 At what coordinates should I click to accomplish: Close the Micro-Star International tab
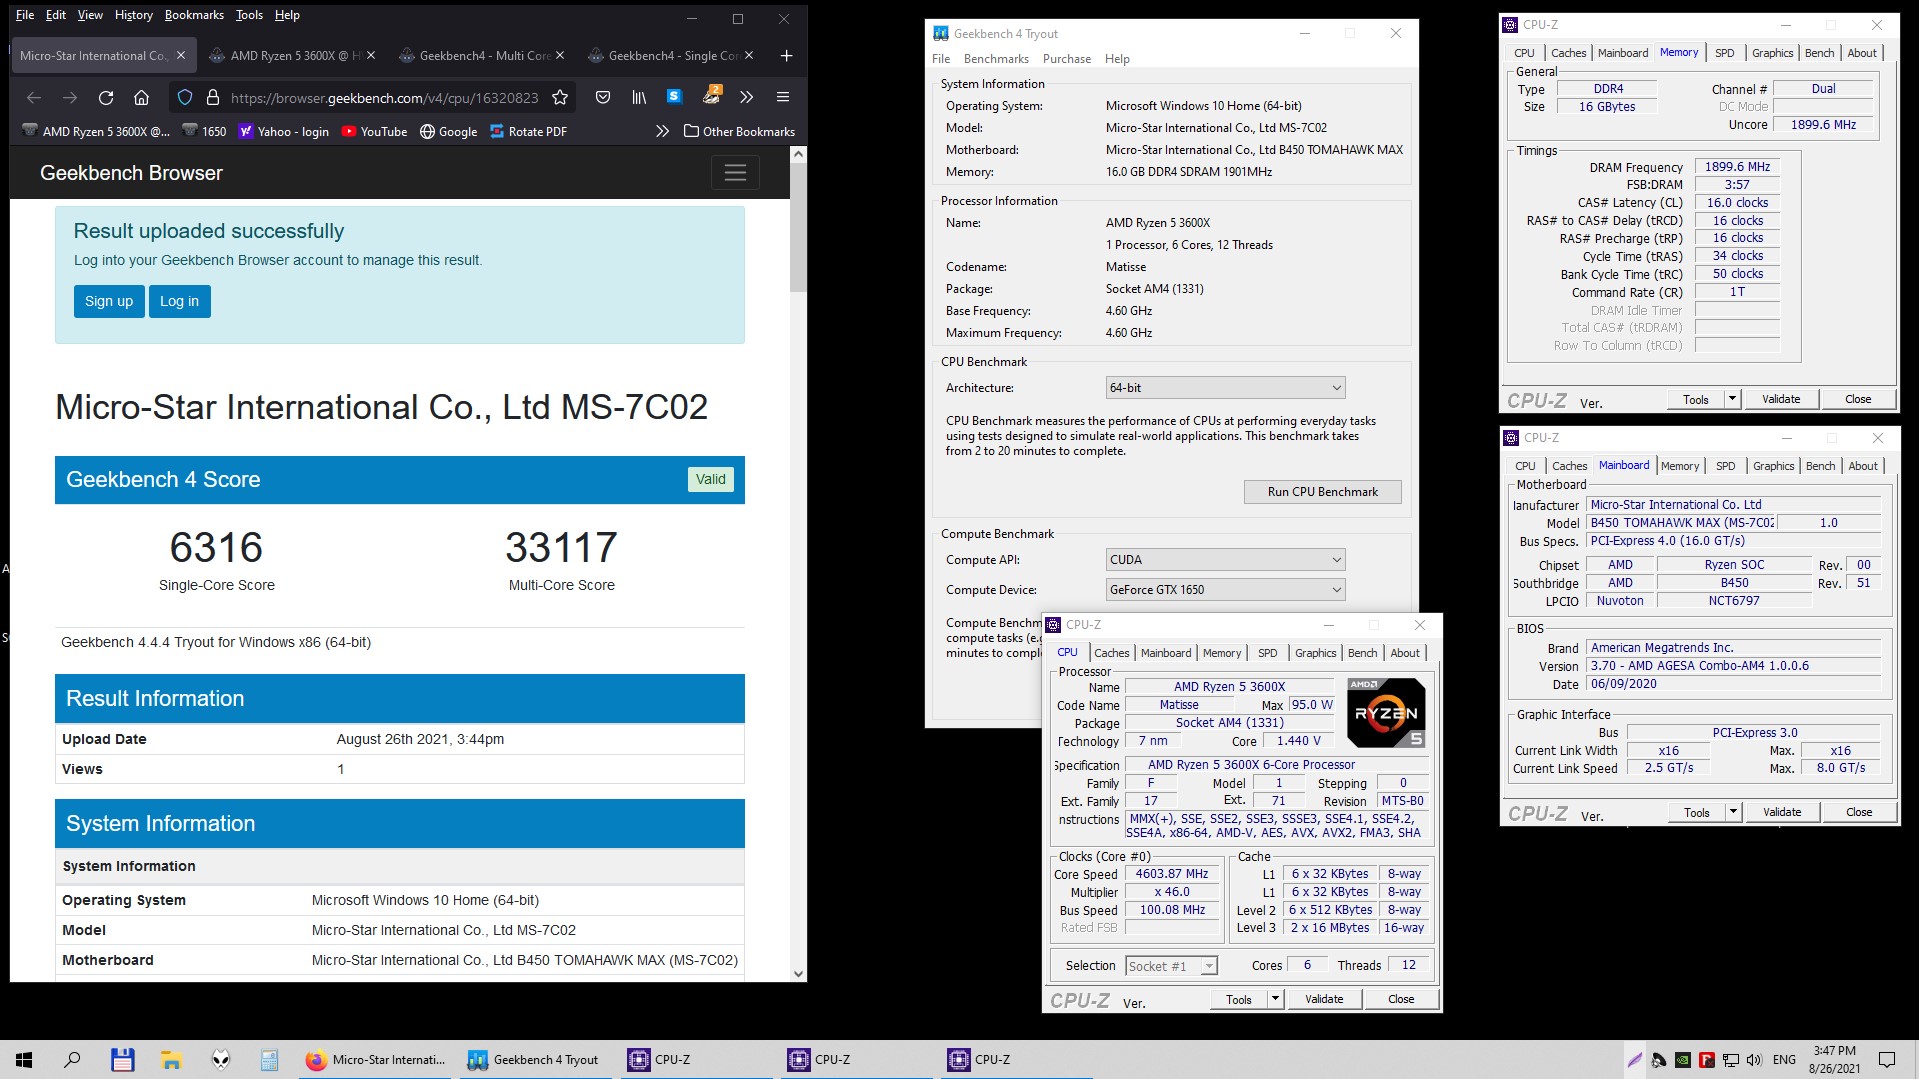click(x=181, y=55)
